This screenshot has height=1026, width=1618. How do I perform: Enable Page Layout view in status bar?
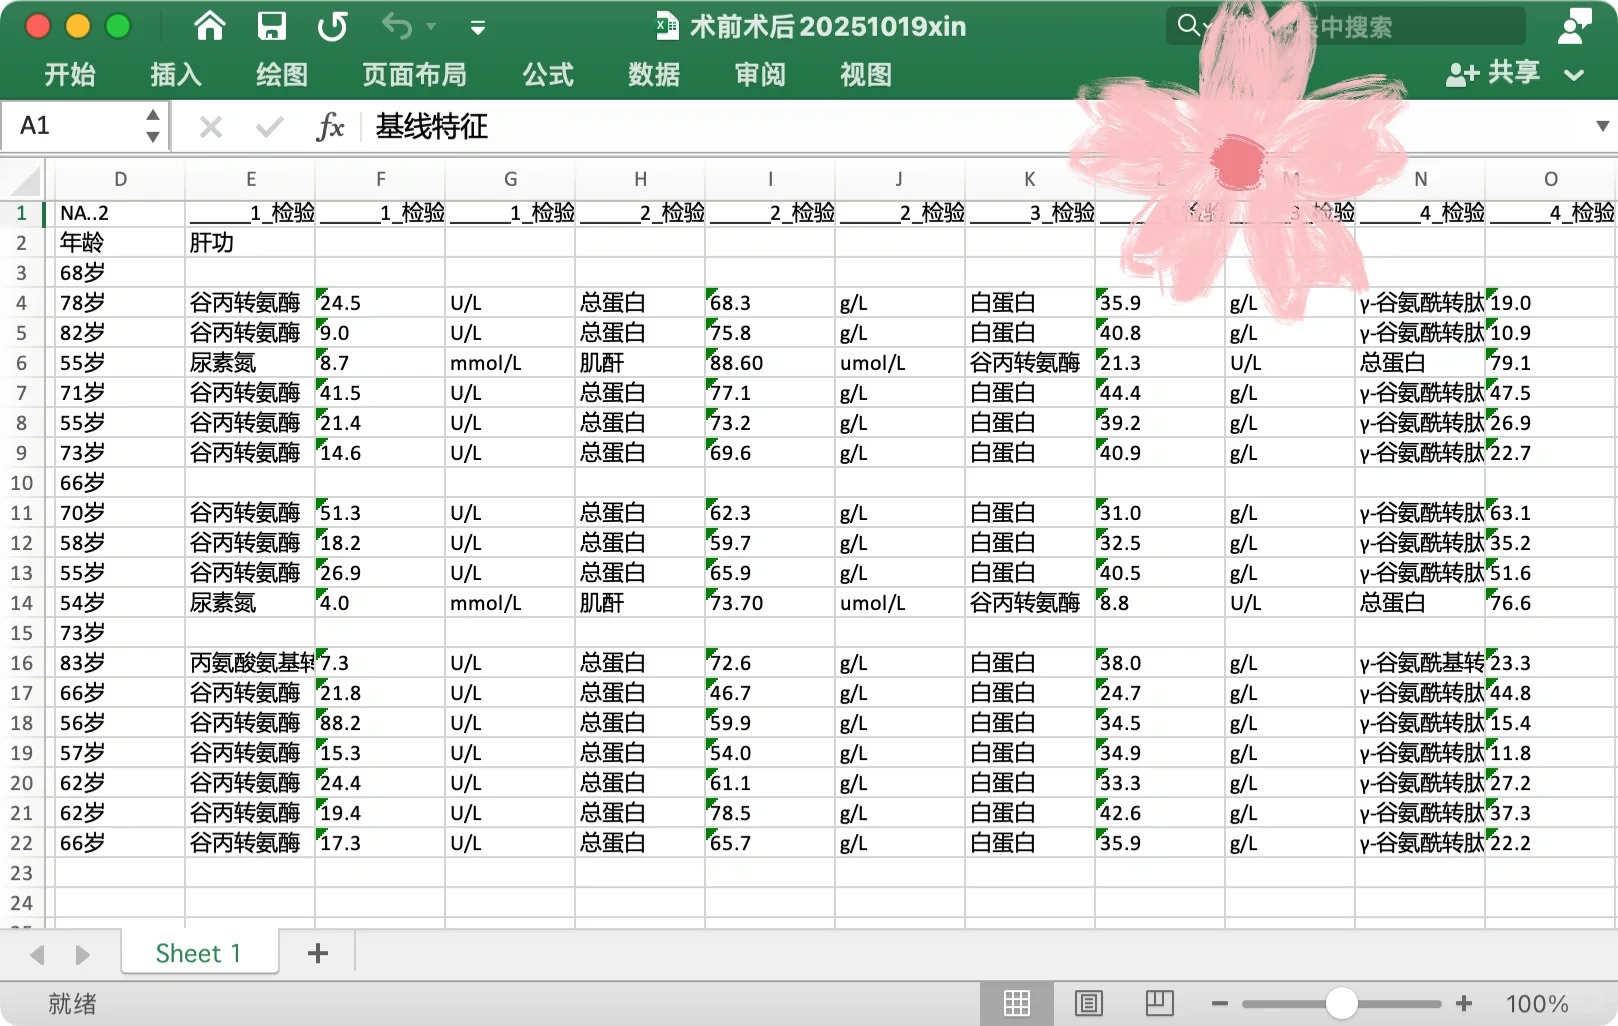1088,1003
